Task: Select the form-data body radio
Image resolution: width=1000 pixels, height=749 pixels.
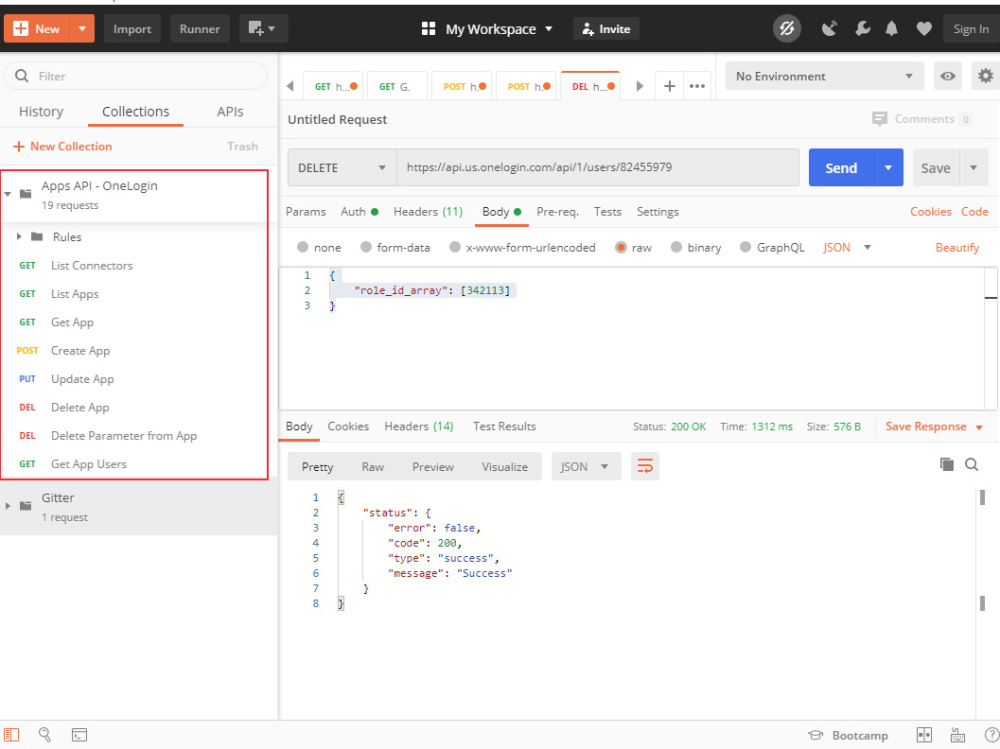Action: click(x=365, y=247)
